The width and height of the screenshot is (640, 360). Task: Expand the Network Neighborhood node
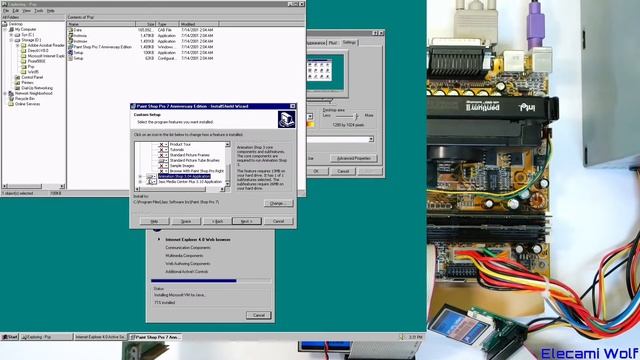(5, 93)
